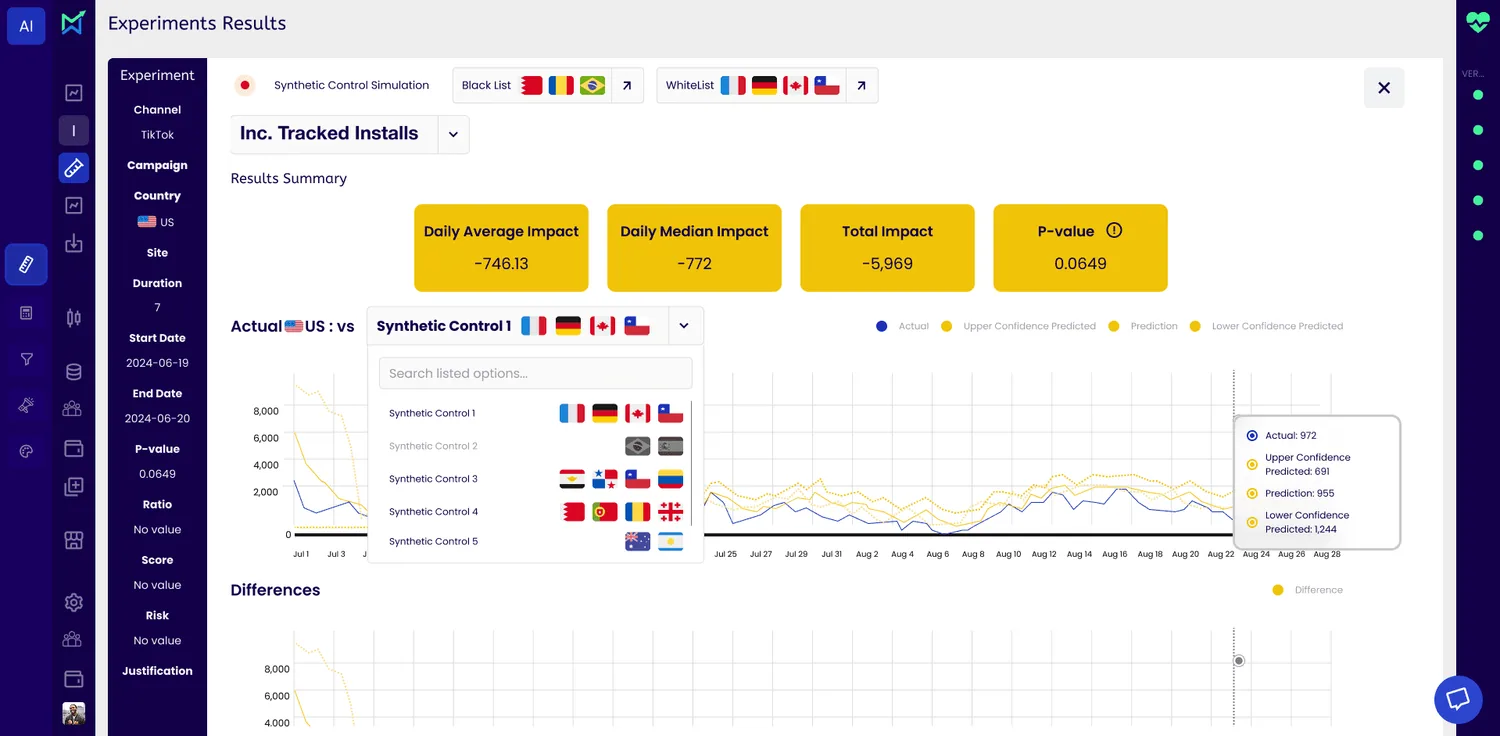Open the candlestick chart sidebar icon
Screen dimensions: 1500x736
click(73, 318)
